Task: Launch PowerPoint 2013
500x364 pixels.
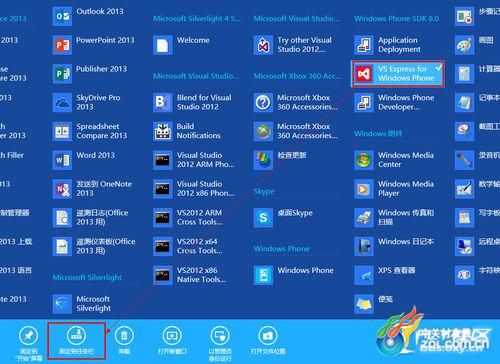Action: tap(94, 45)
